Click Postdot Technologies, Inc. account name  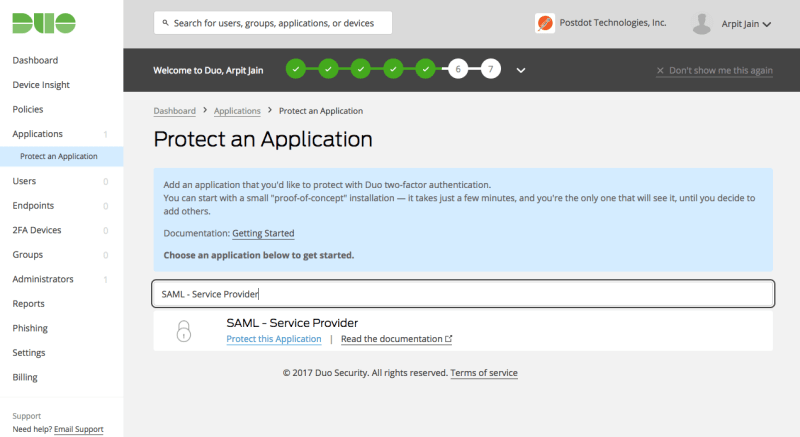(613, 22)
